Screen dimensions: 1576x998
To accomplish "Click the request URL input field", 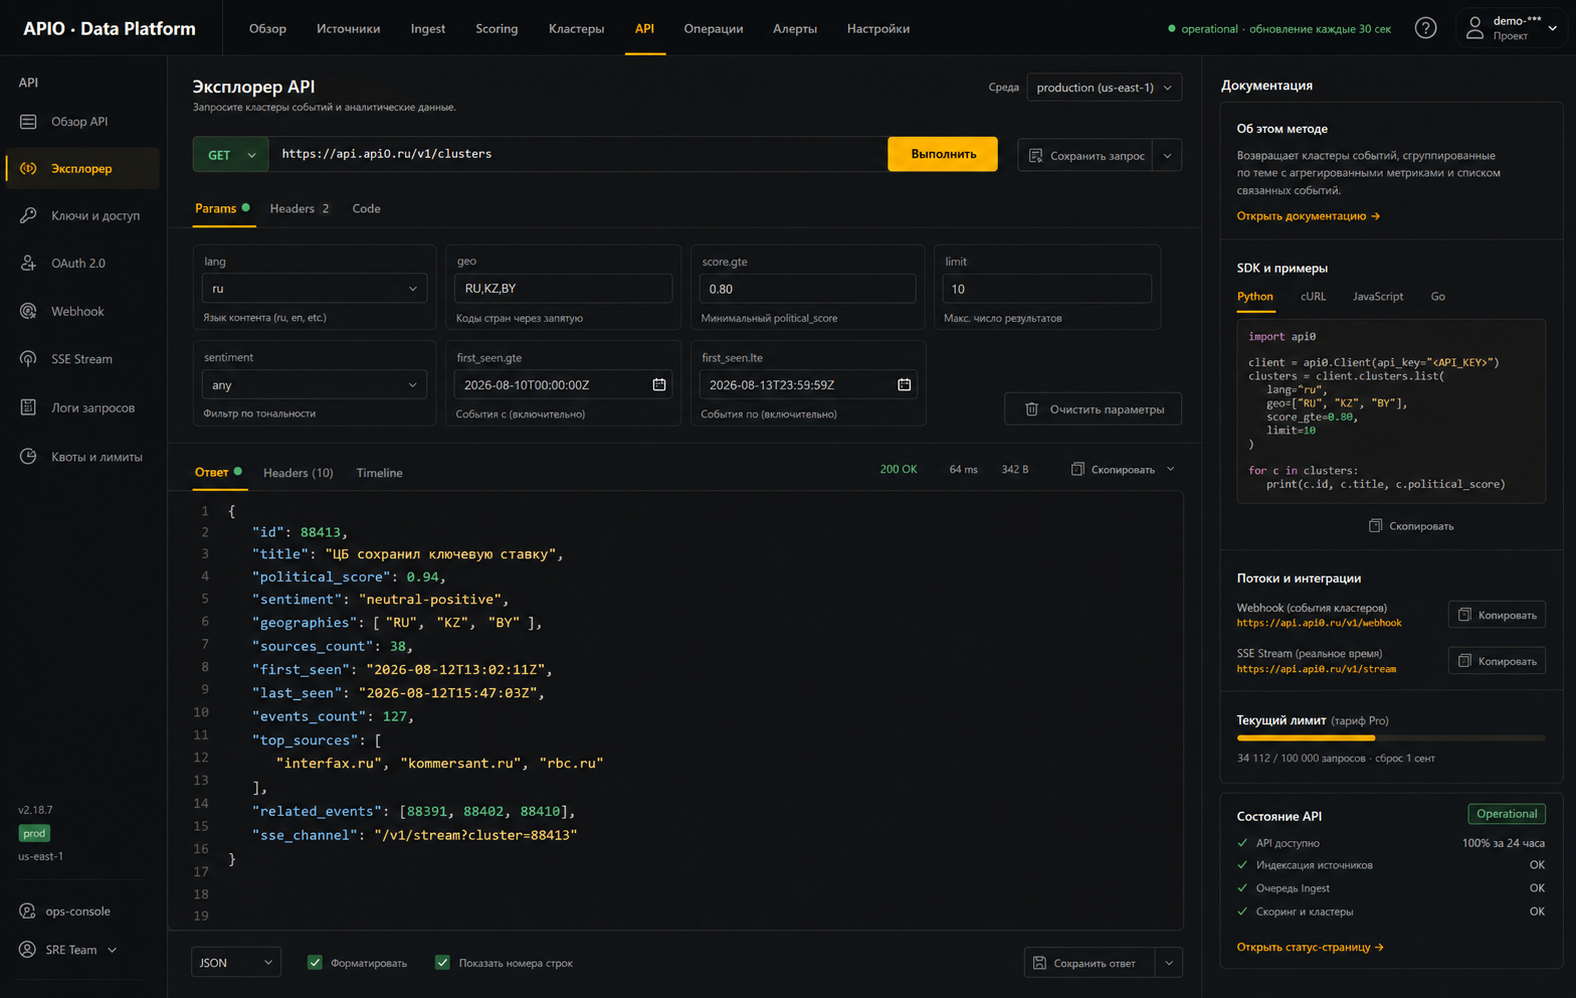I will (x=579, y=154).
